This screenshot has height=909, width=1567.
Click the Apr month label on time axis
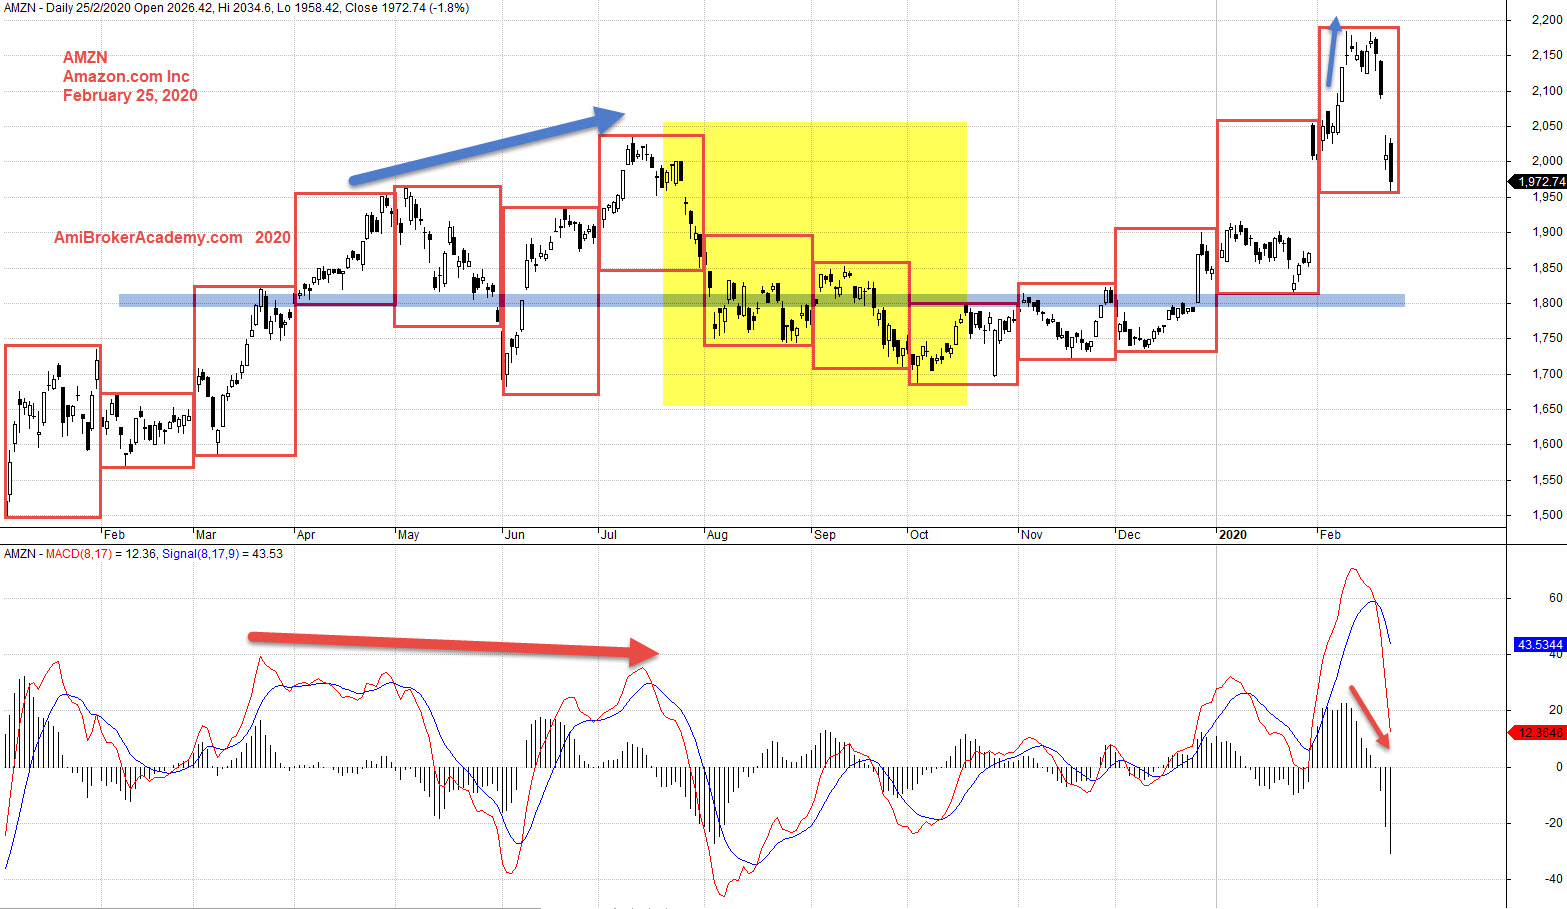tap(306, 535)
